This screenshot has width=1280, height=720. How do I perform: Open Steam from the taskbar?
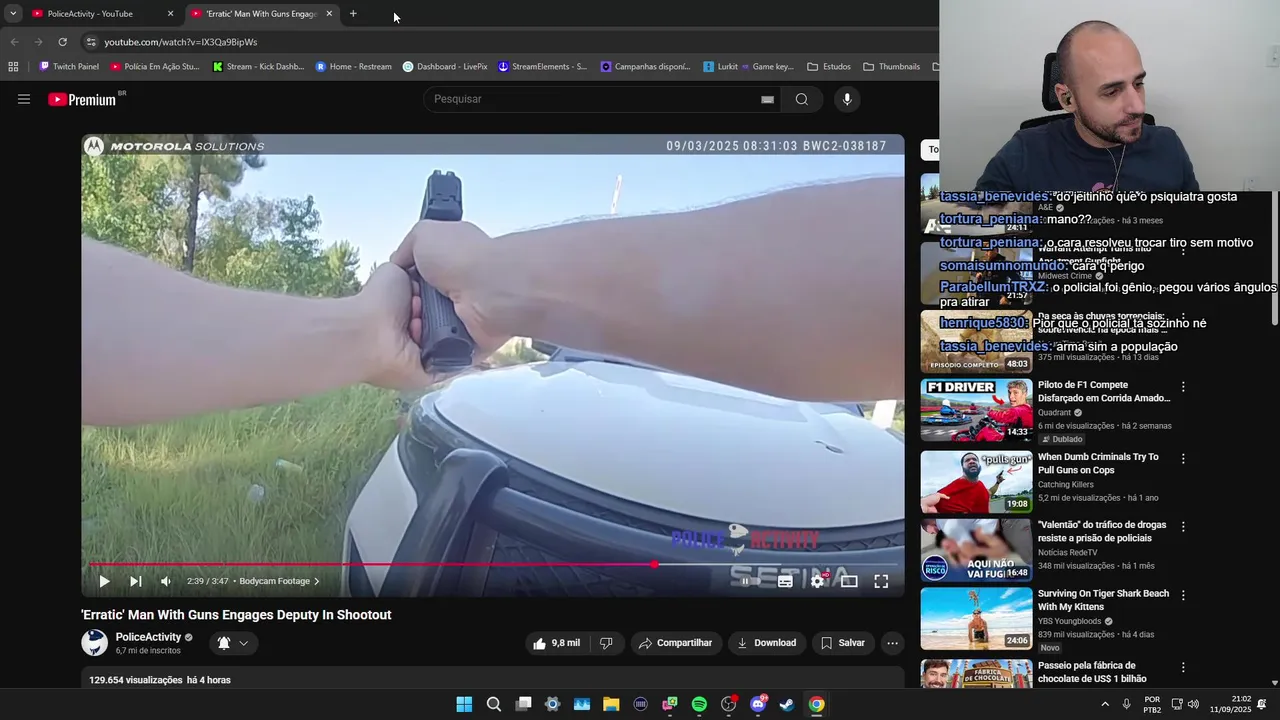tap(787, 704)
